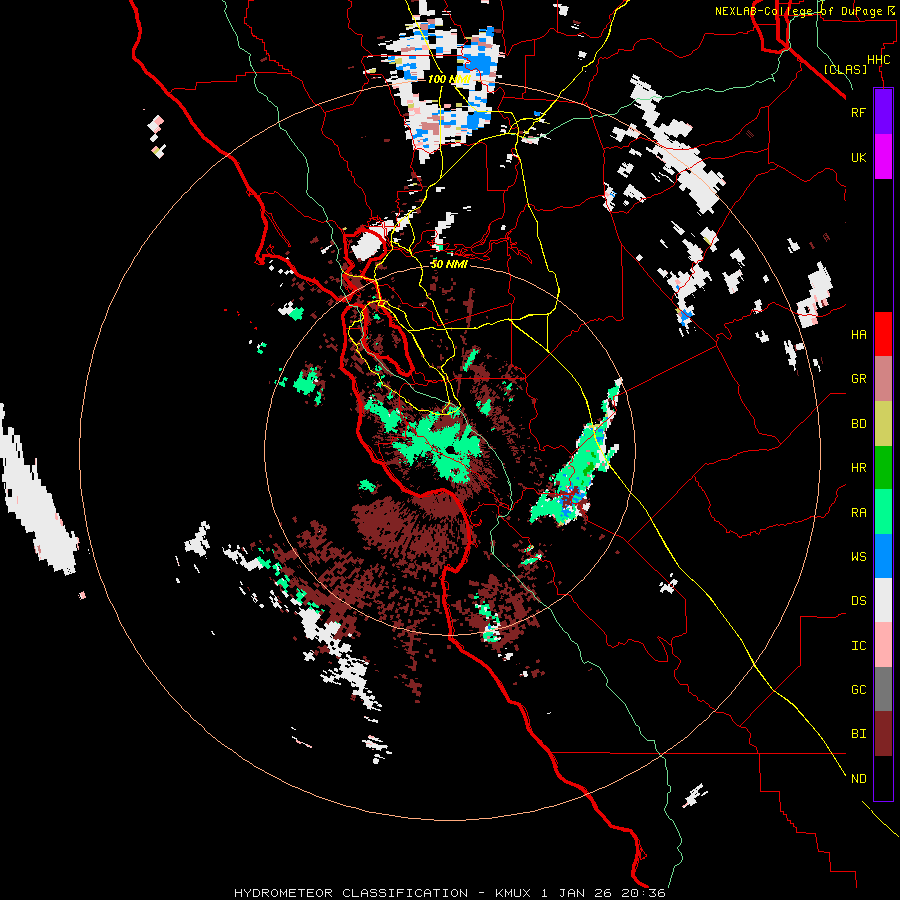
Task: Click the '100 NMI' range ring label
Action: pyautogui.click(x=449, y=79)
